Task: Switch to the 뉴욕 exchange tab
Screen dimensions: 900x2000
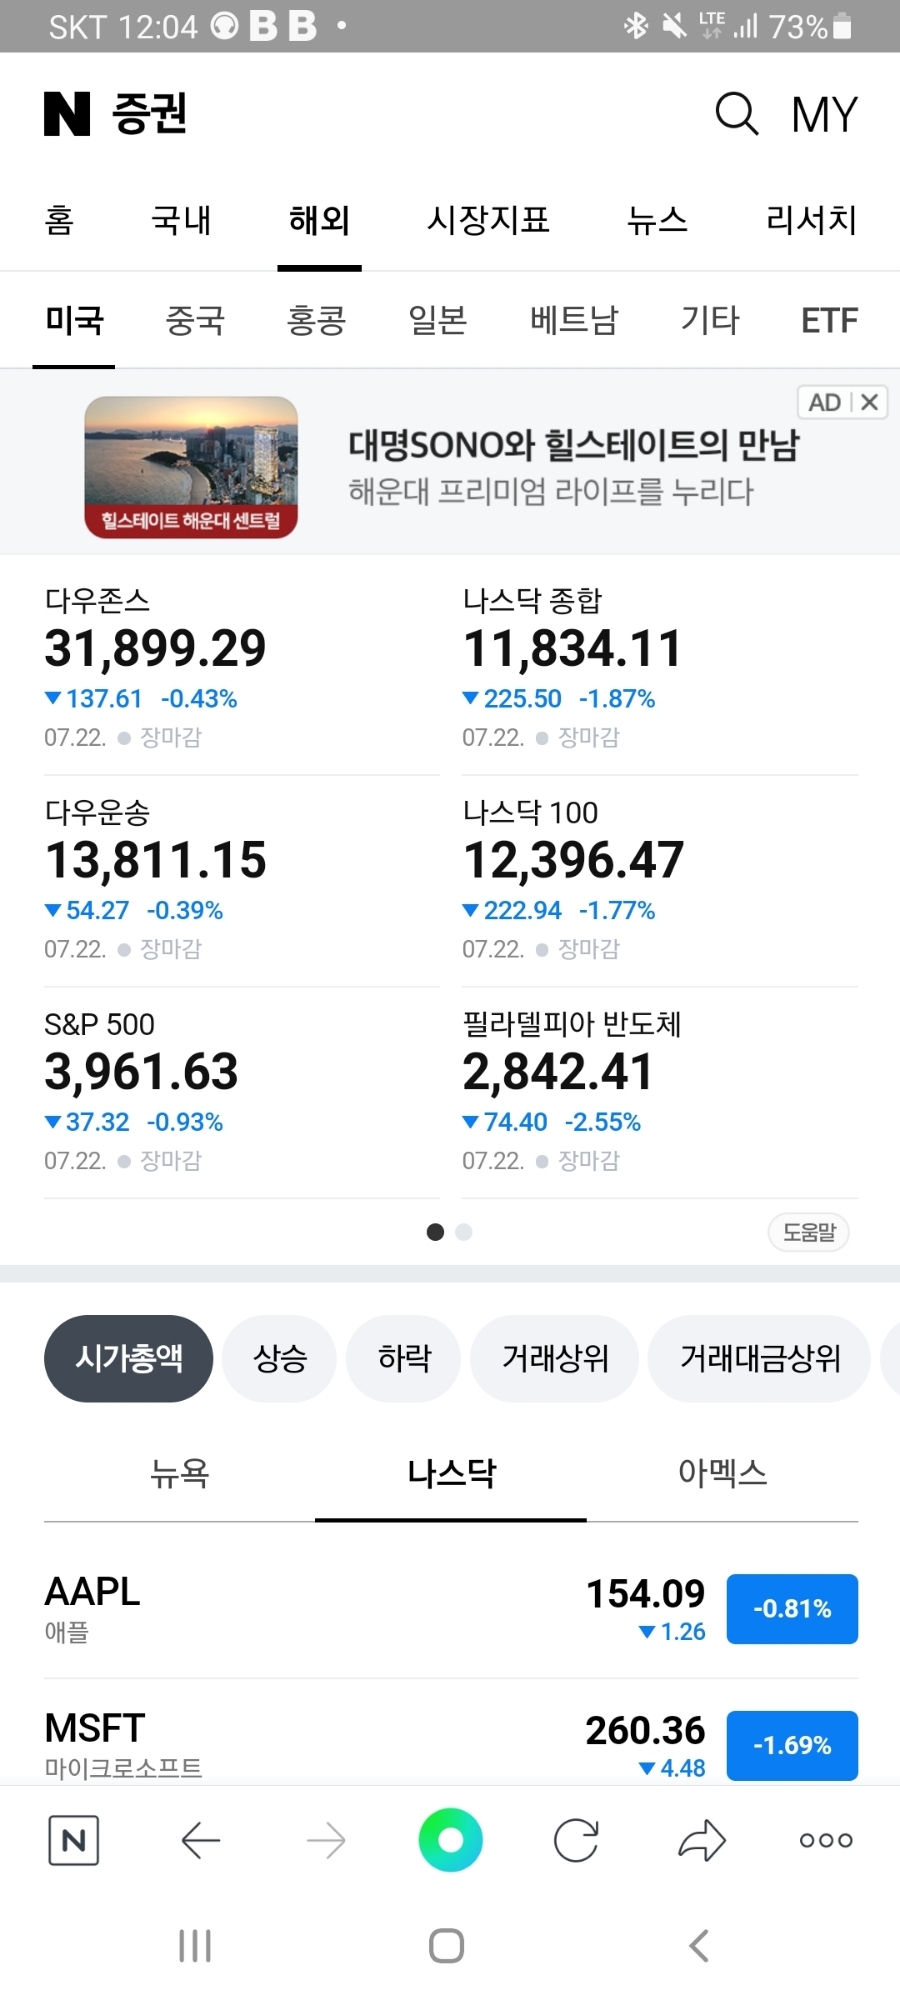Action: [x=179, y=1473]
